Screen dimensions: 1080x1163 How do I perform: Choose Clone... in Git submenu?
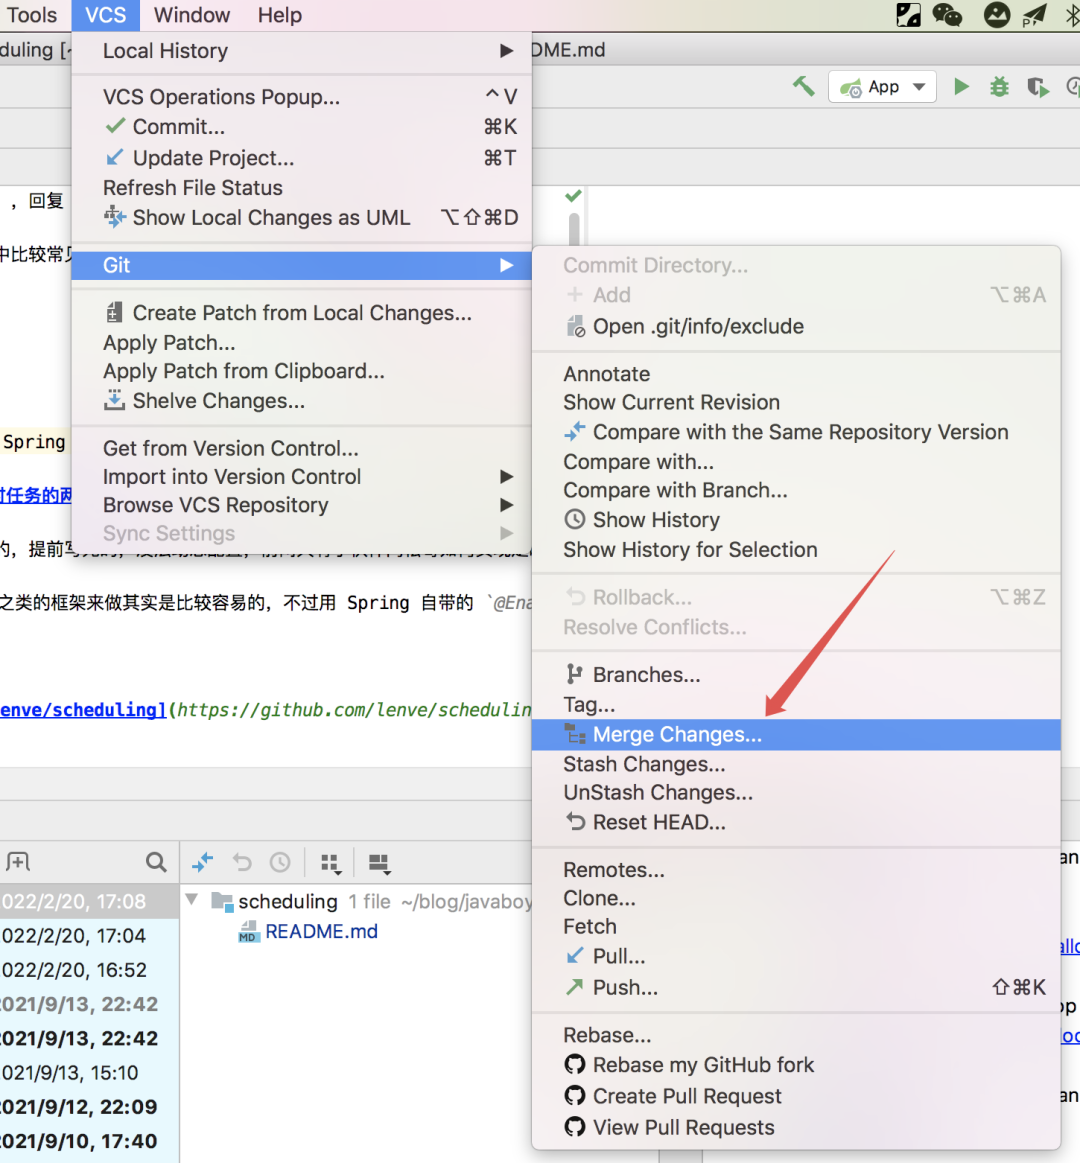click(x=796, y=898)
